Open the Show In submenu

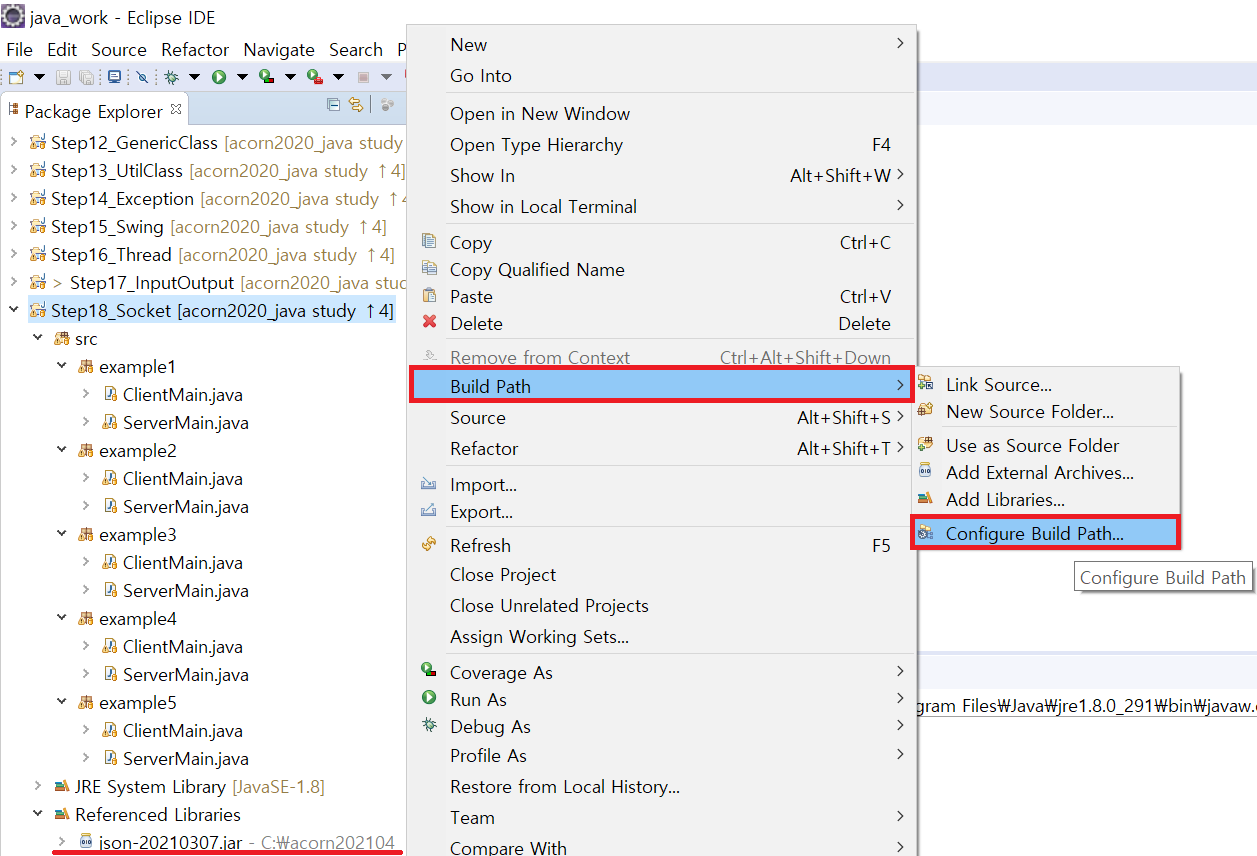[x=661, y=175]
